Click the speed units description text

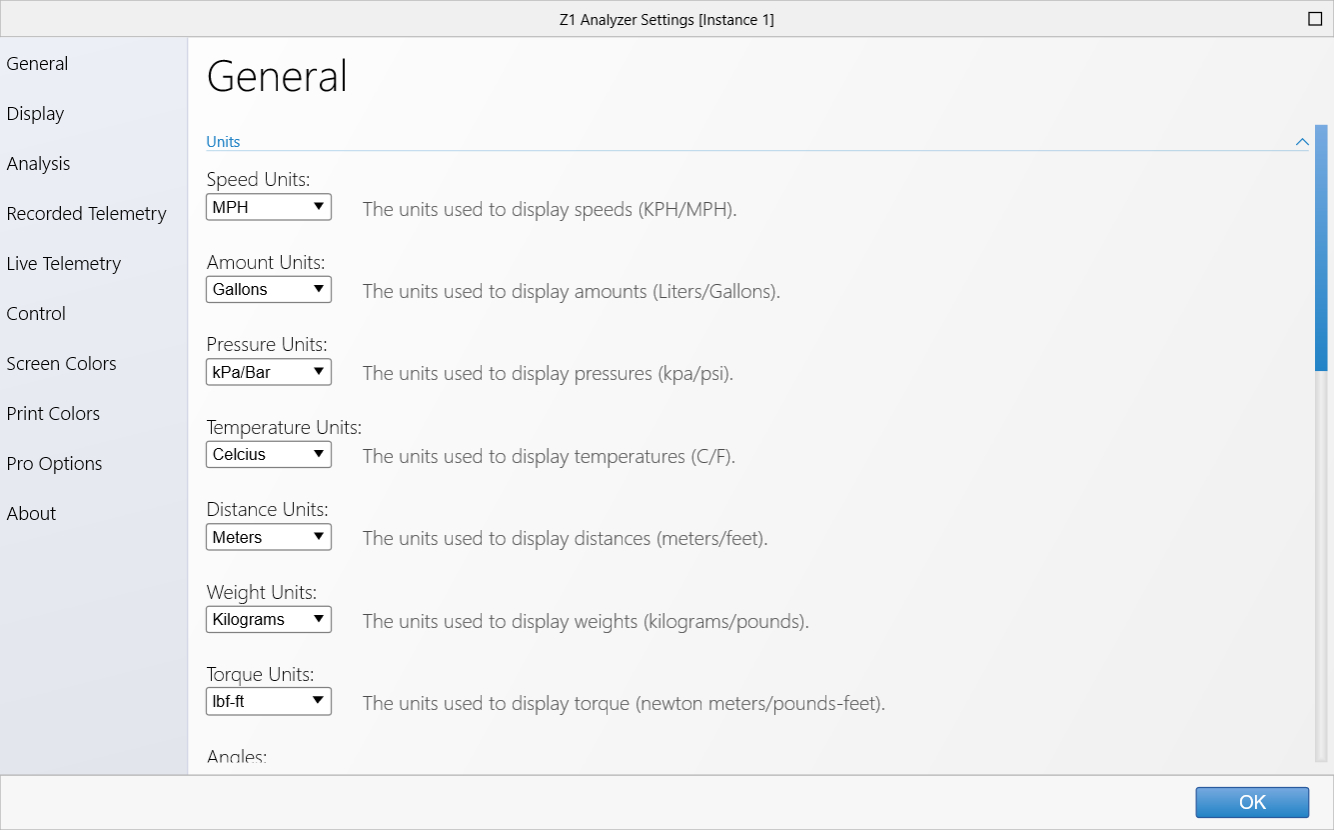click(x=549, y=209)
